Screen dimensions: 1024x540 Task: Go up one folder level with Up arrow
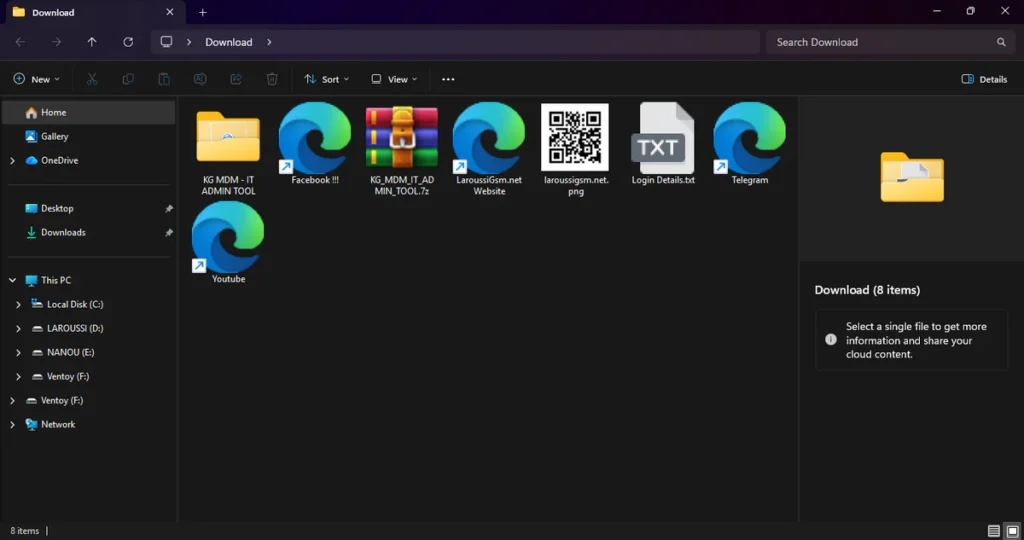92,42
